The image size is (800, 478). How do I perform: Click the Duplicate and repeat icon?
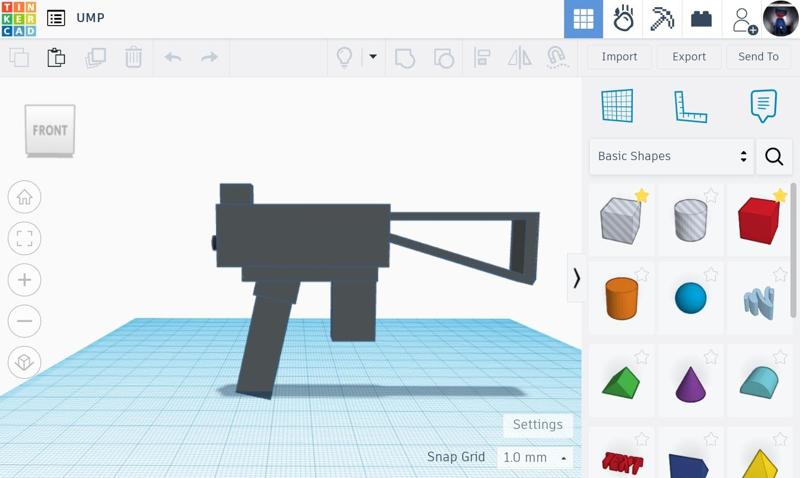95,57
